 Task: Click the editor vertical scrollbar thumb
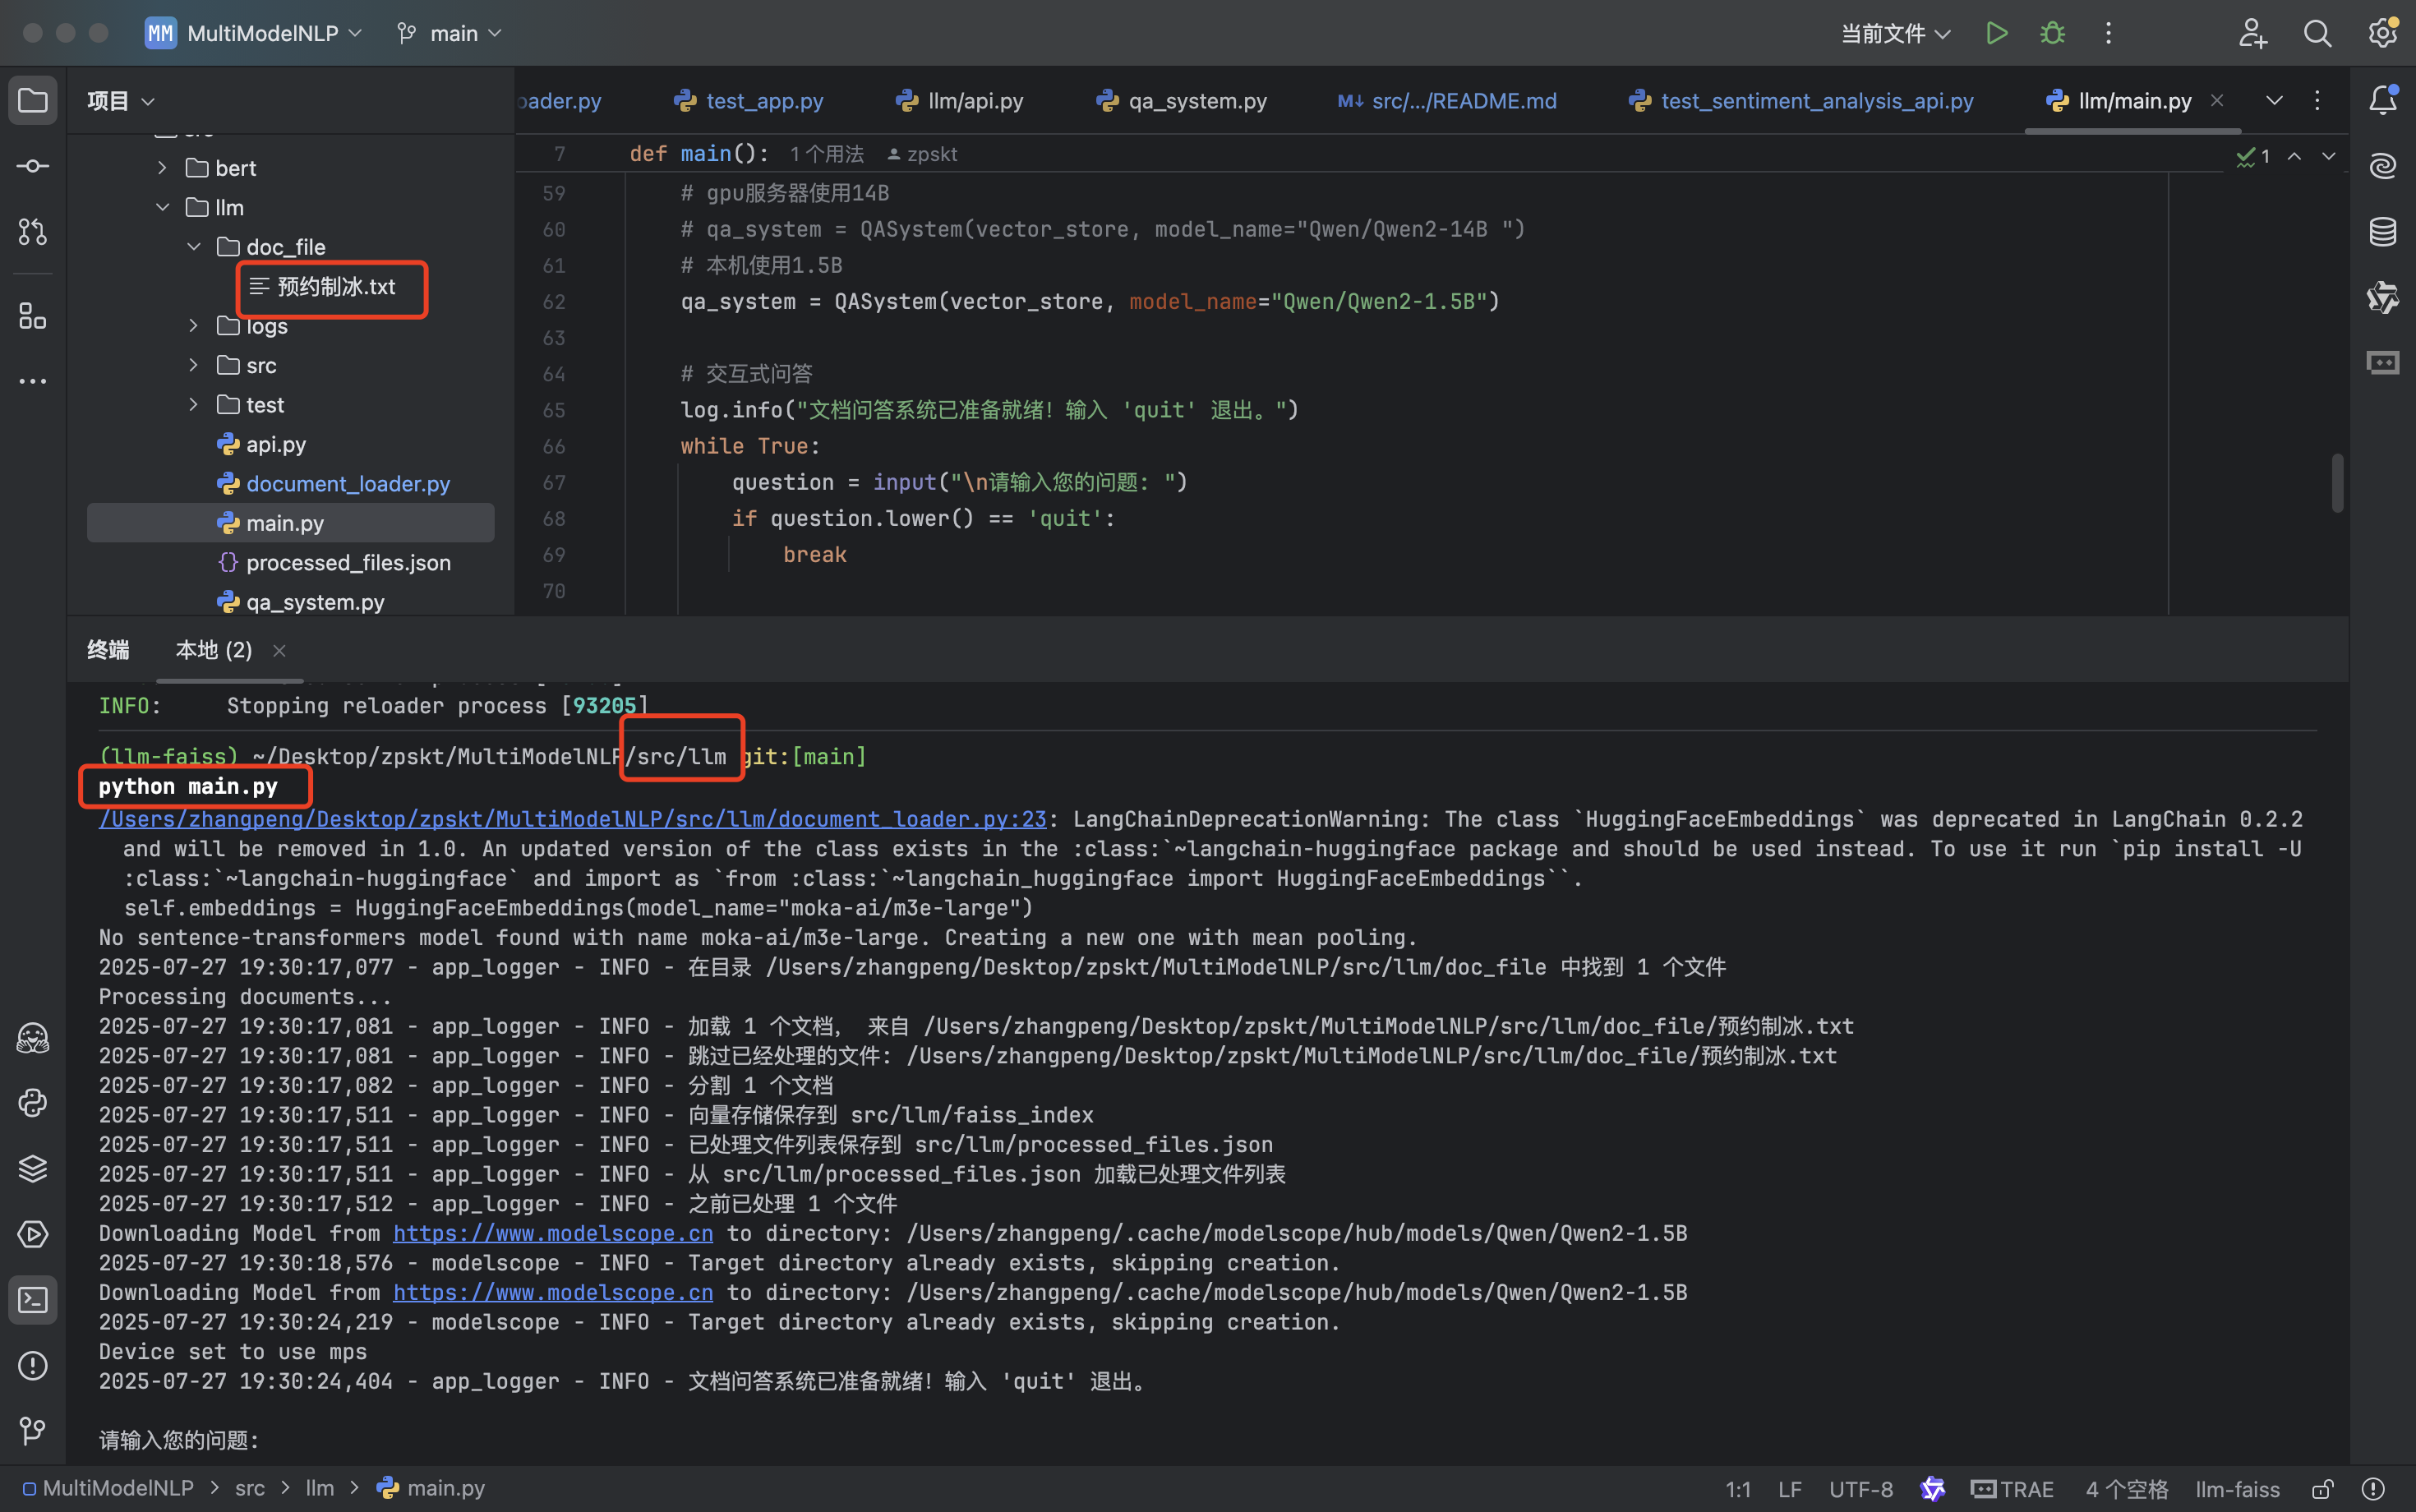tap(2337, 482)
